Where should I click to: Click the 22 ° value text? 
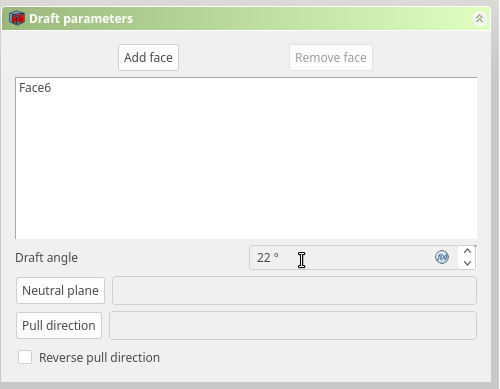coord(268,257)
